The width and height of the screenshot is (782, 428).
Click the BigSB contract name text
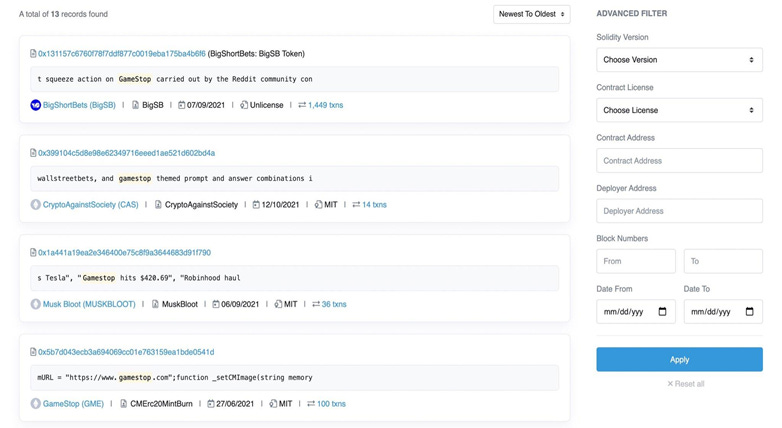tap(153, 105)
